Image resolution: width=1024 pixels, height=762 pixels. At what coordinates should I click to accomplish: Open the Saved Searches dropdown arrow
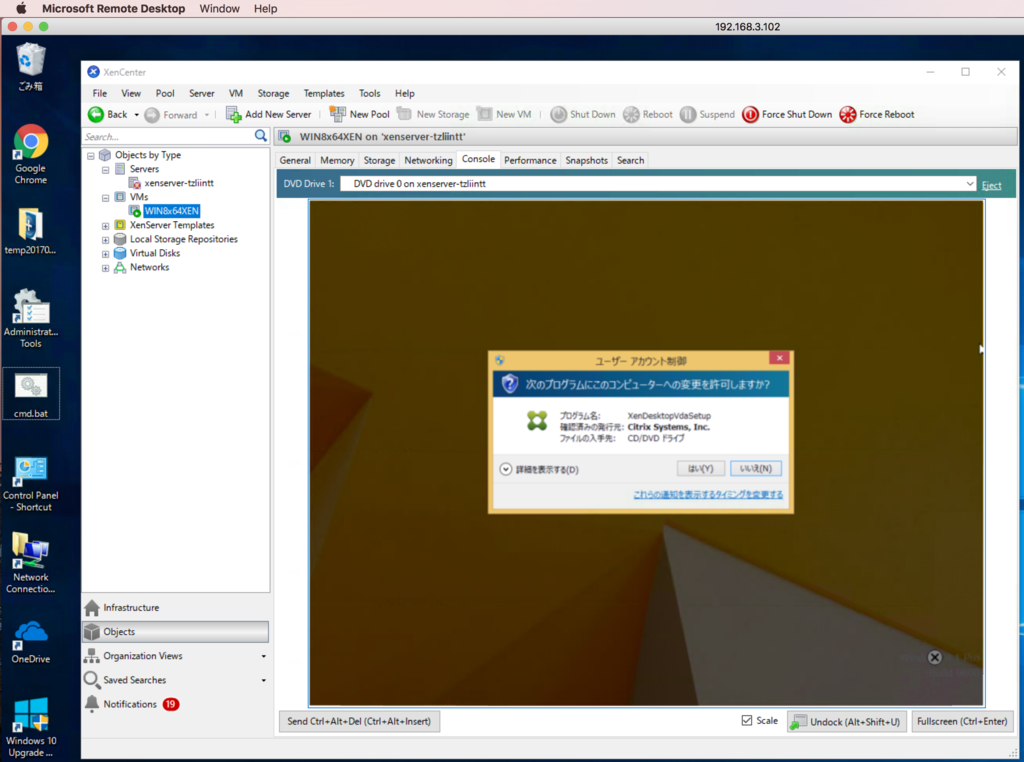pyautogui.click(x=264, y=680)
